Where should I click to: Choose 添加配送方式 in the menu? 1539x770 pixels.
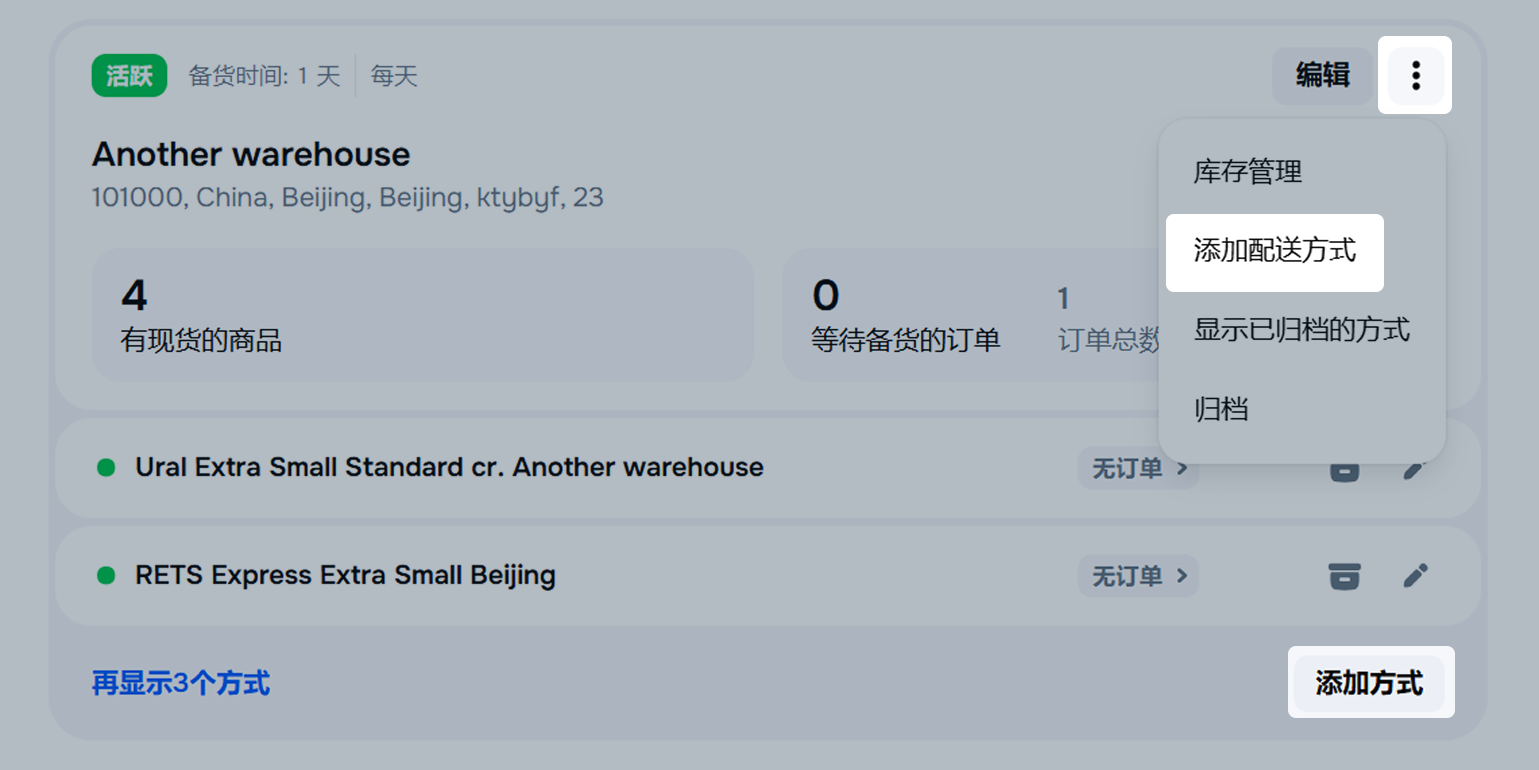point(1274,251)
